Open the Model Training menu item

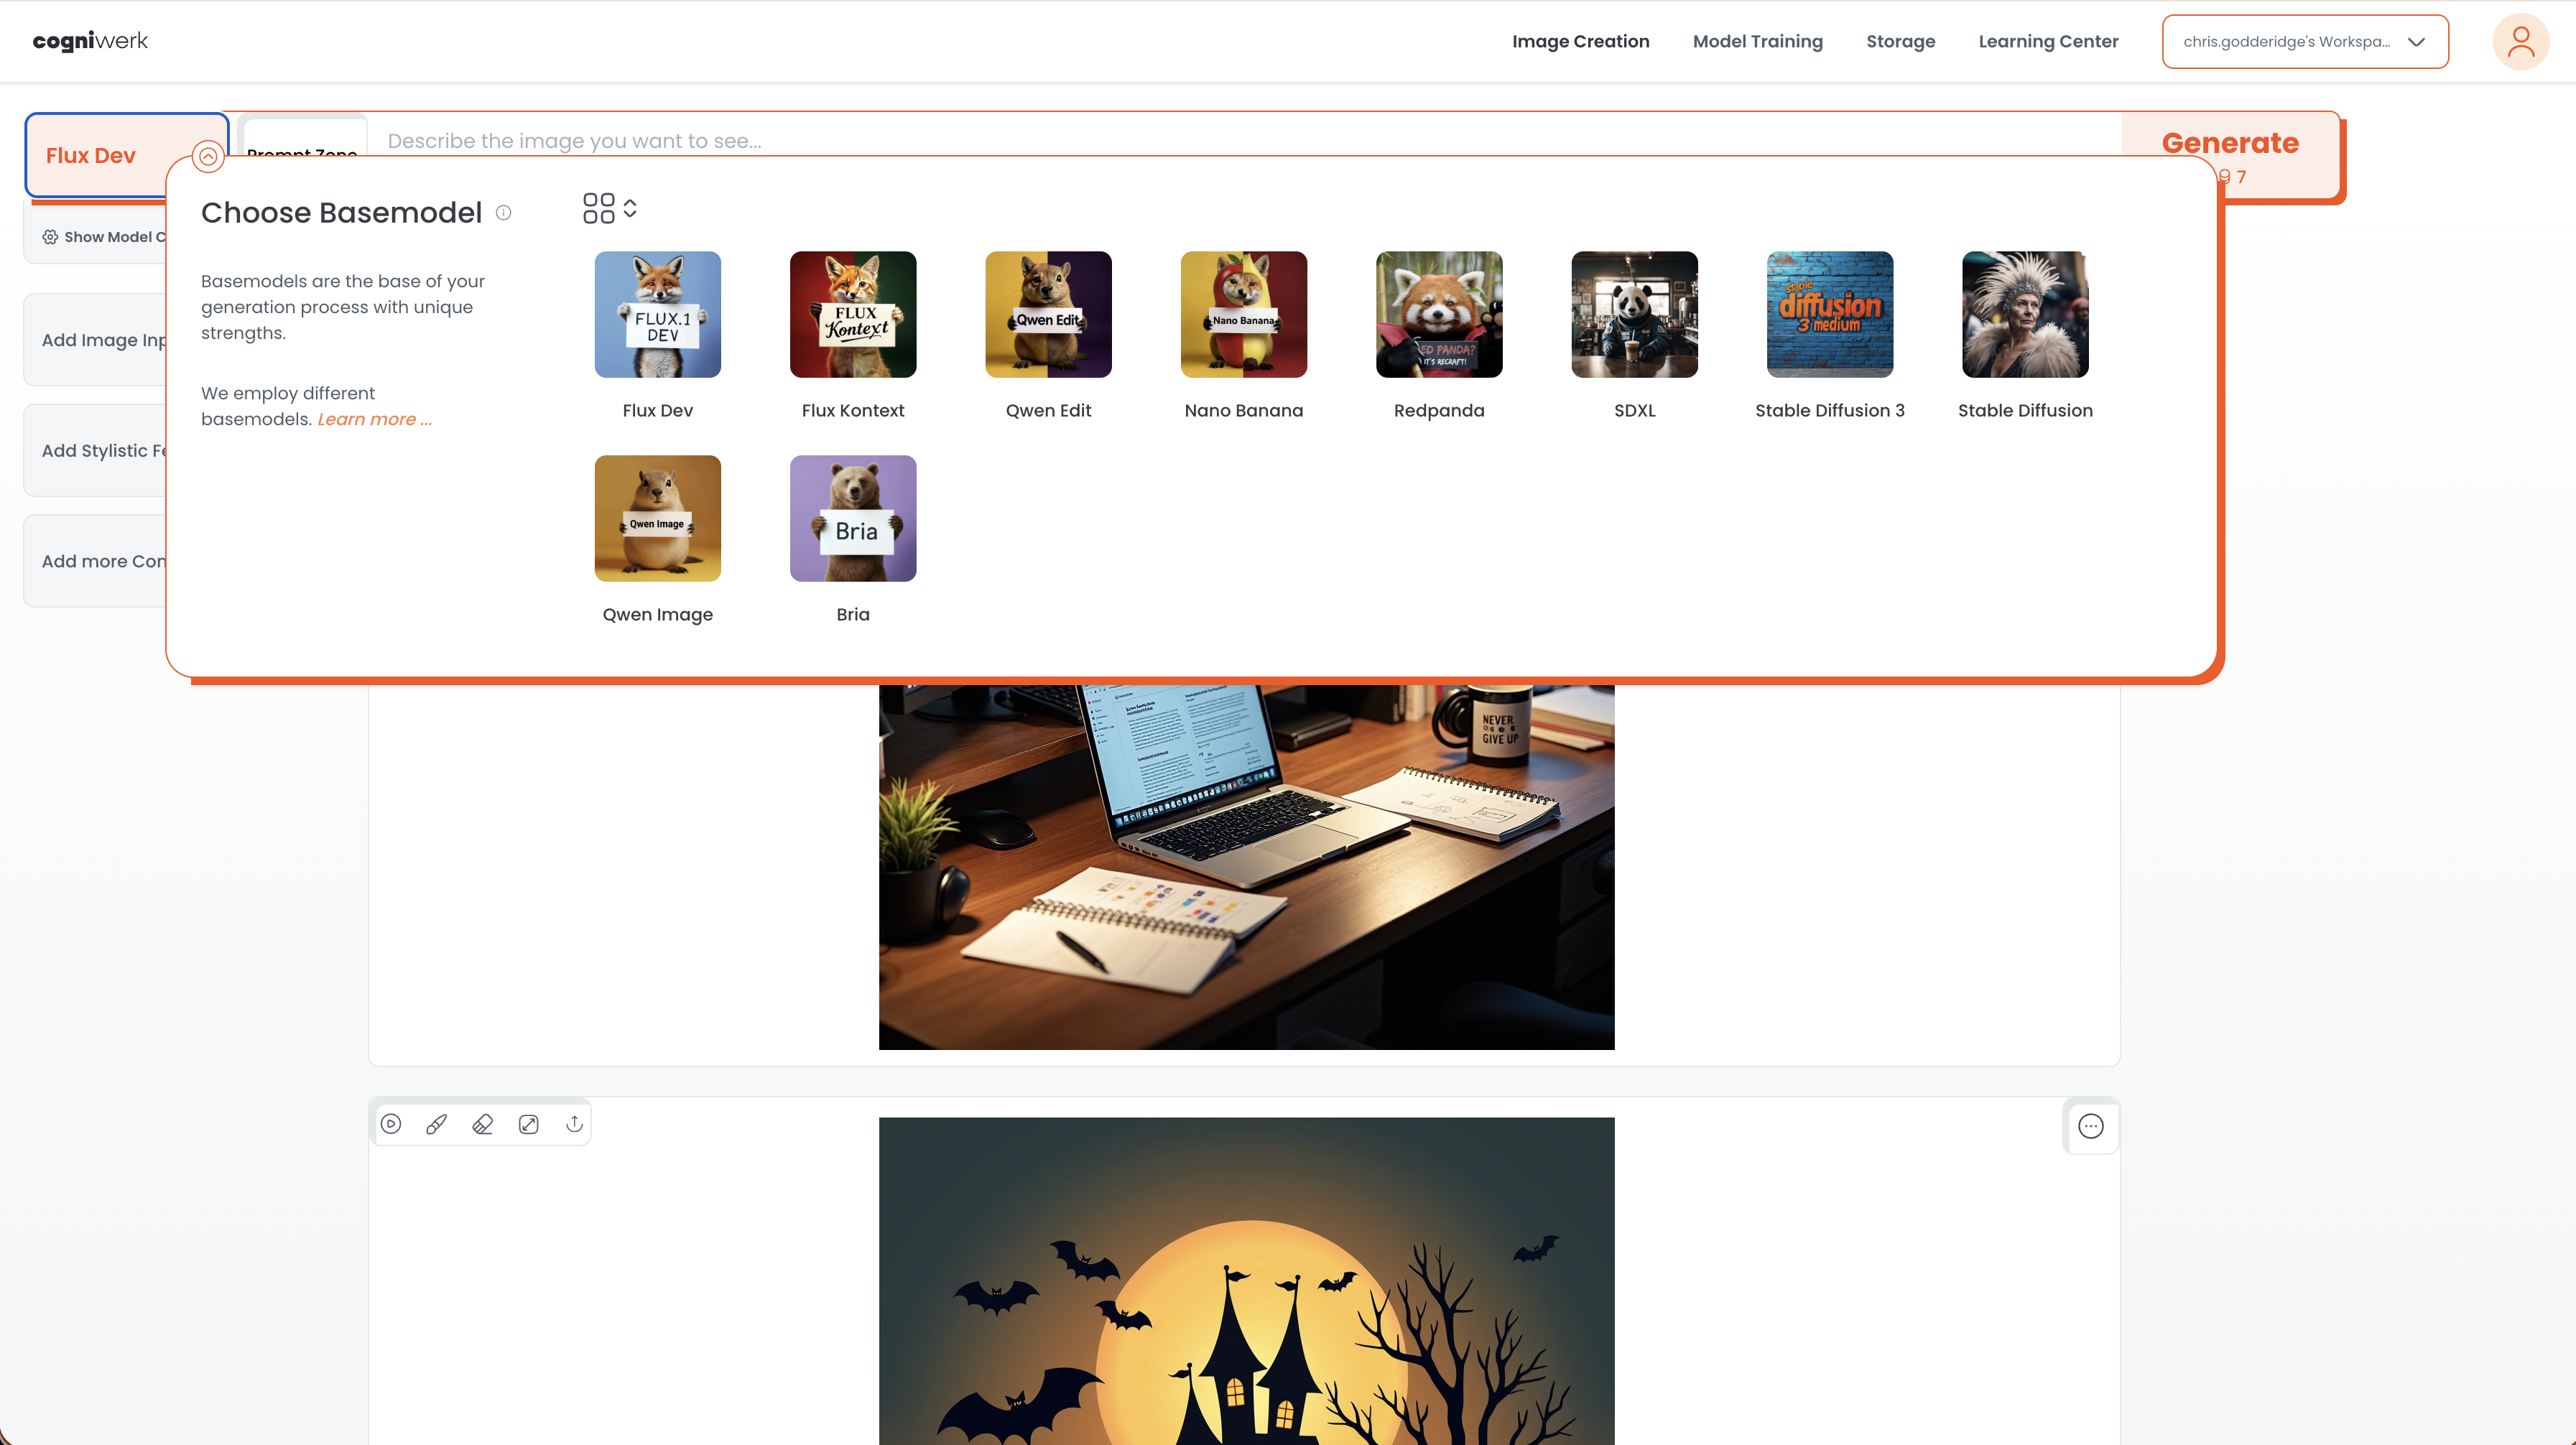click(x=1757, y=42)
